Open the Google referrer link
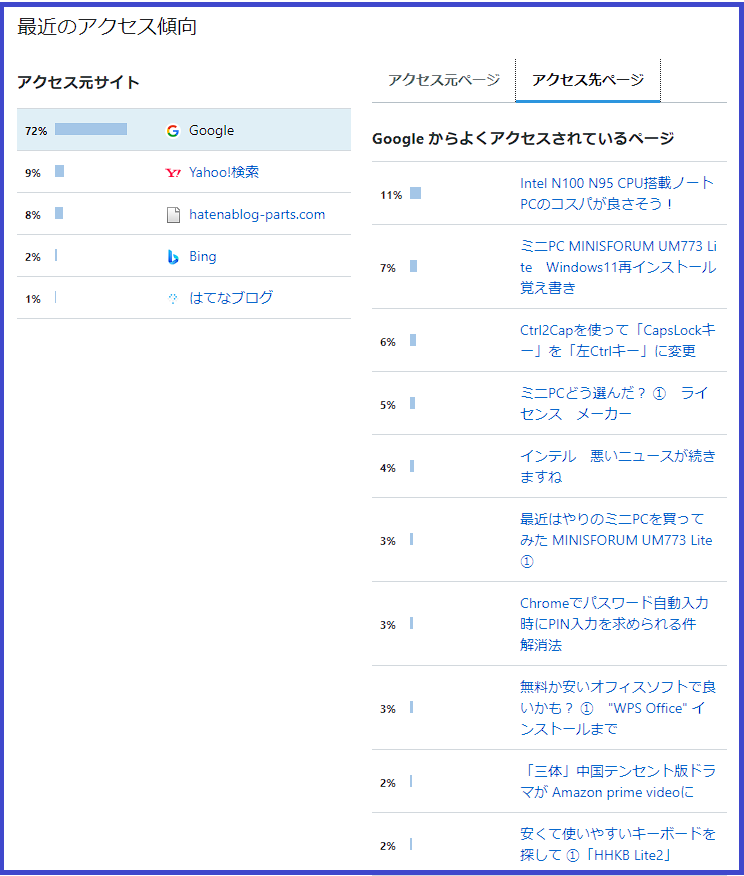 point(211,130)
